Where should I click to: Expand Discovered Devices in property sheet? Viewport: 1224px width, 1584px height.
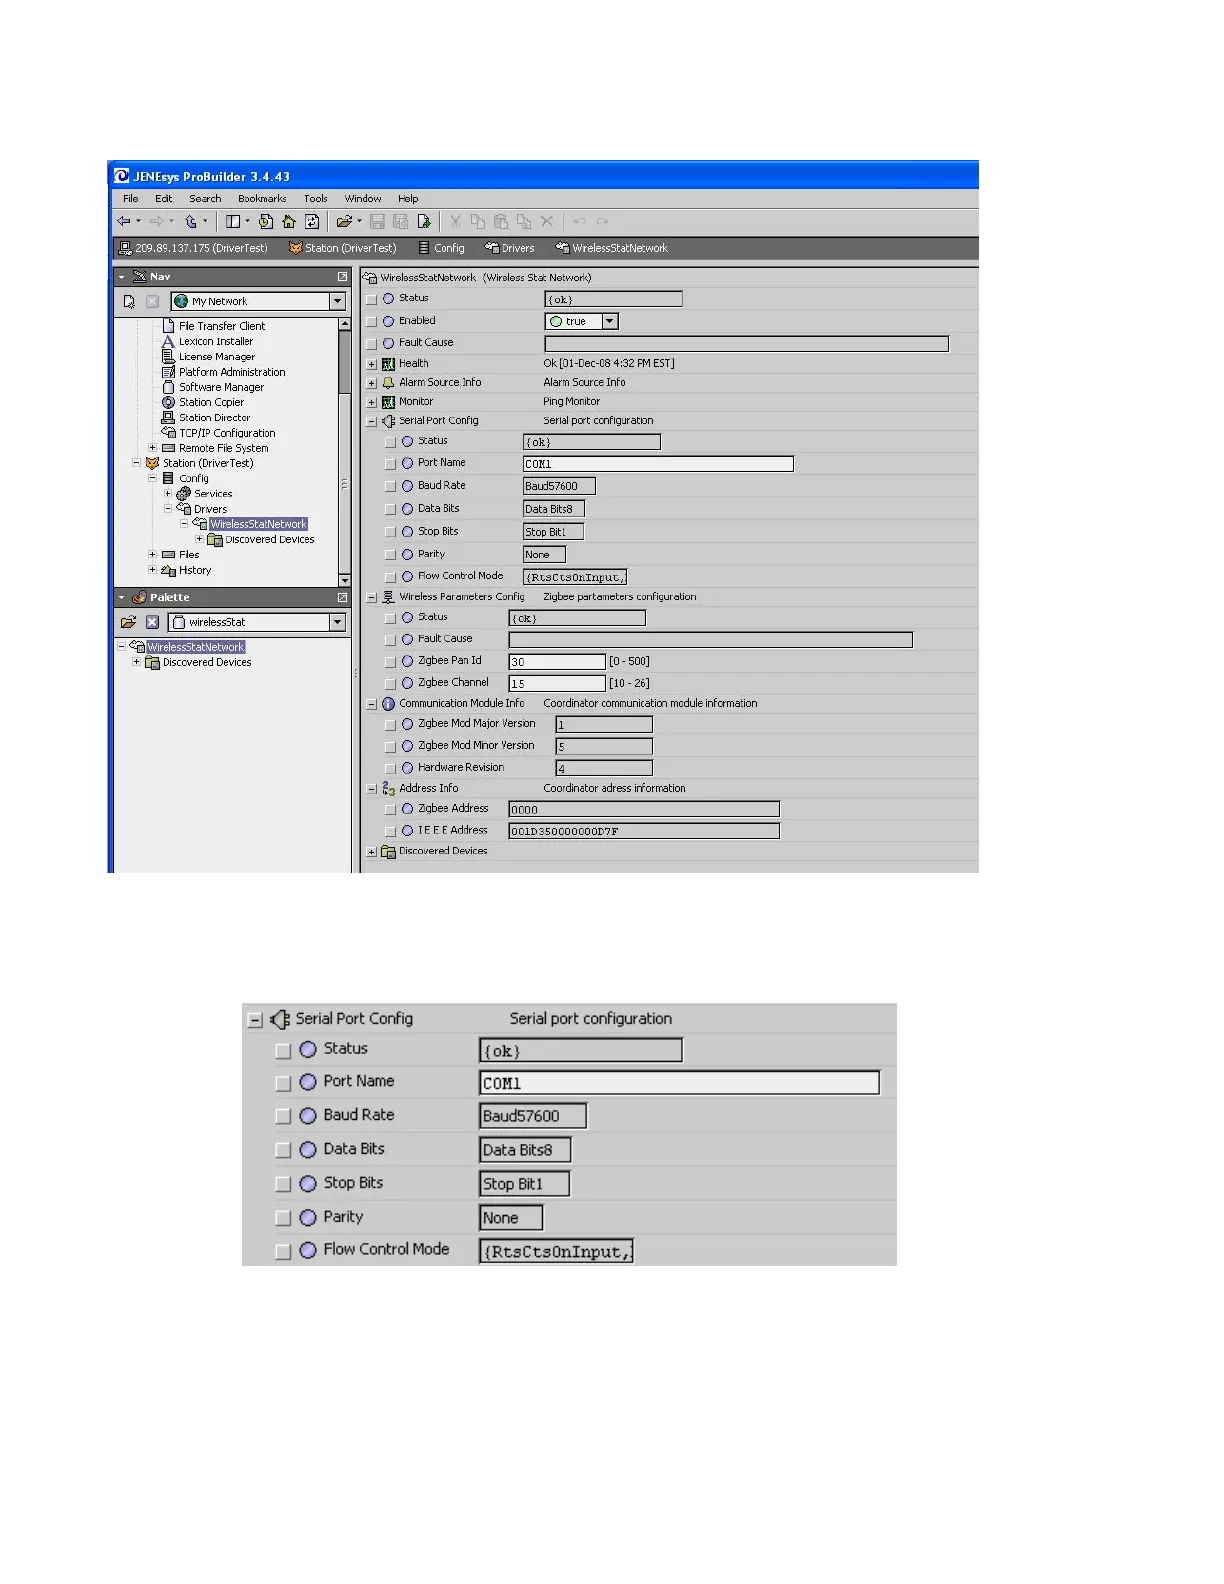[x=372, y=853]
